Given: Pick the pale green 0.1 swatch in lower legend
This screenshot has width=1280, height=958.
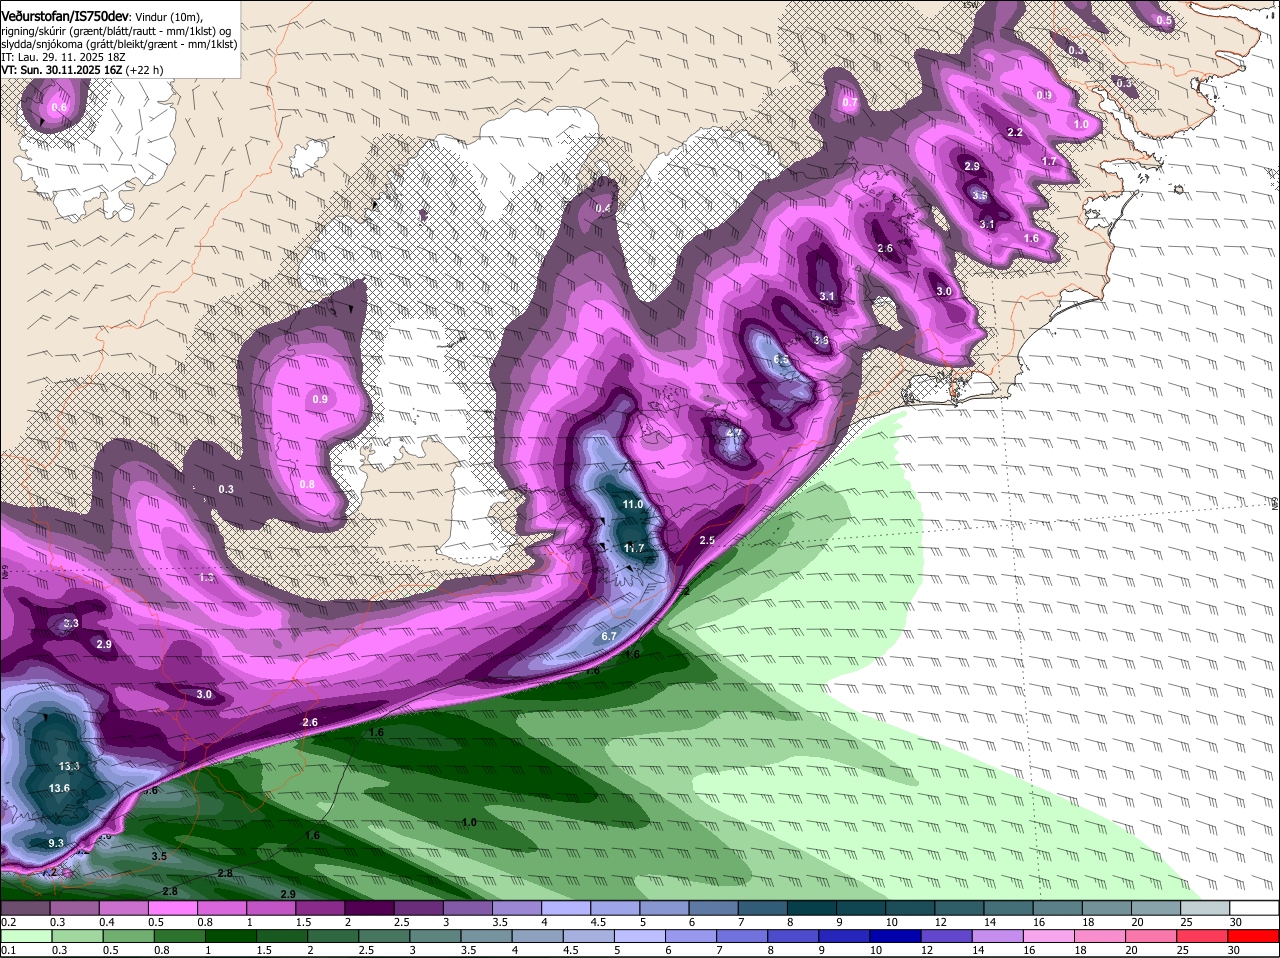Looking at the screenshot, I should 25,936.
